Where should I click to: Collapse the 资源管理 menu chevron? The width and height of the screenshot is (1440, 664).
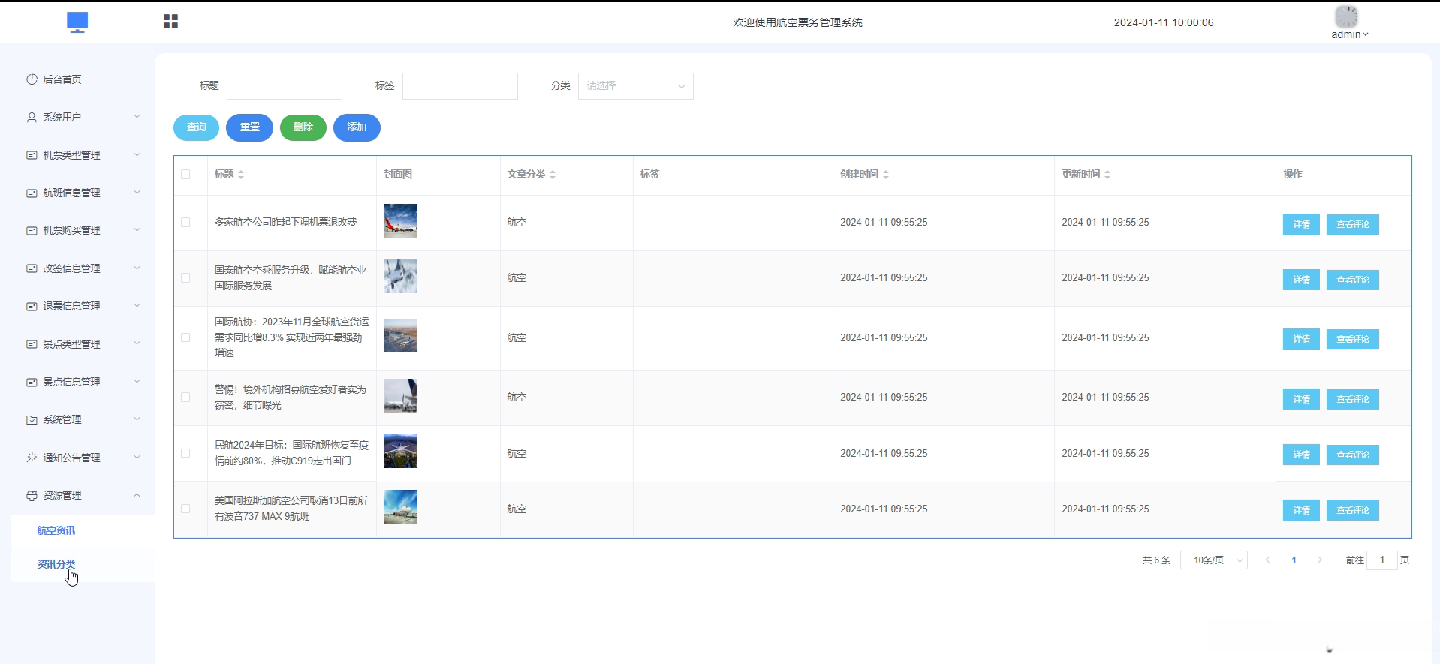(137, 495)
